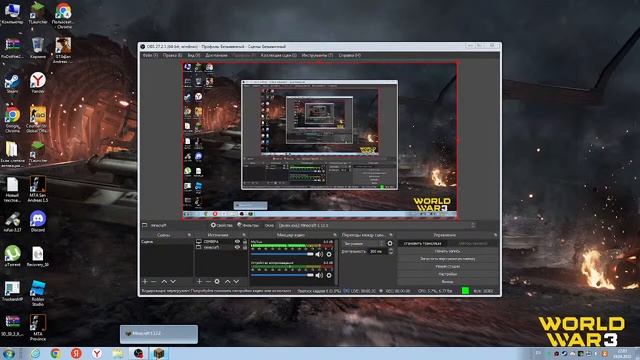The width and height of the screenshot is (640, 360).
Task: Pop out the Сцены dock panel
Action: (189, 235)
